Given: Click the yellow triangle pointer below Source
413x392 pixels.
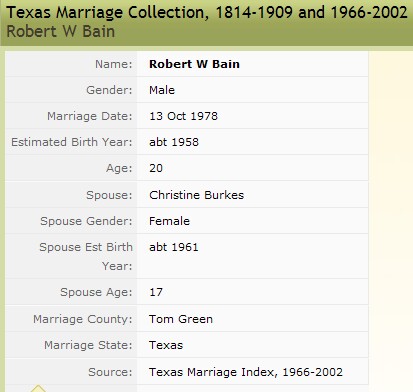Looking at the screenshot, I should coord(38,388).
